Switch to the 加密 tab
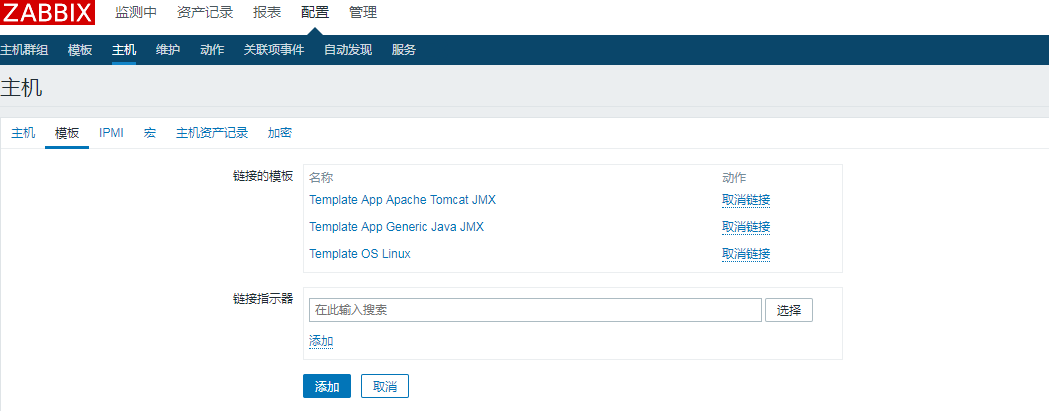1049x411 pixels. (x=280, y=133)
